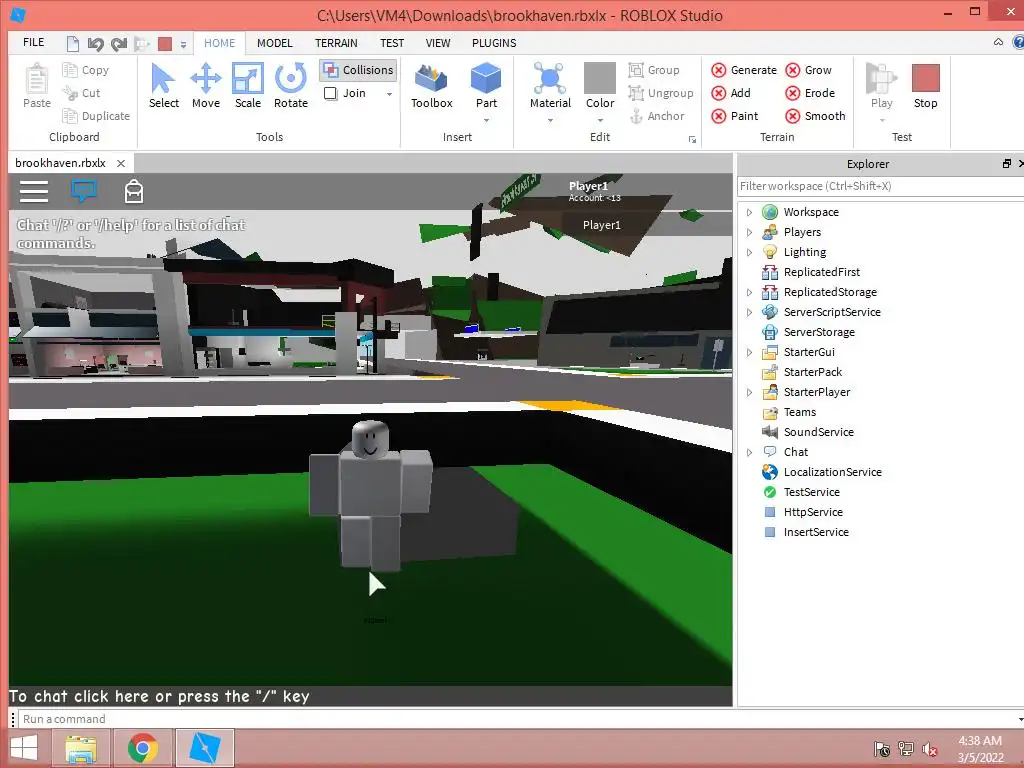Open the PLUGINS ribbon tab
The width and height of the screenshot is (1024, 768).
(x=494, y=43)
